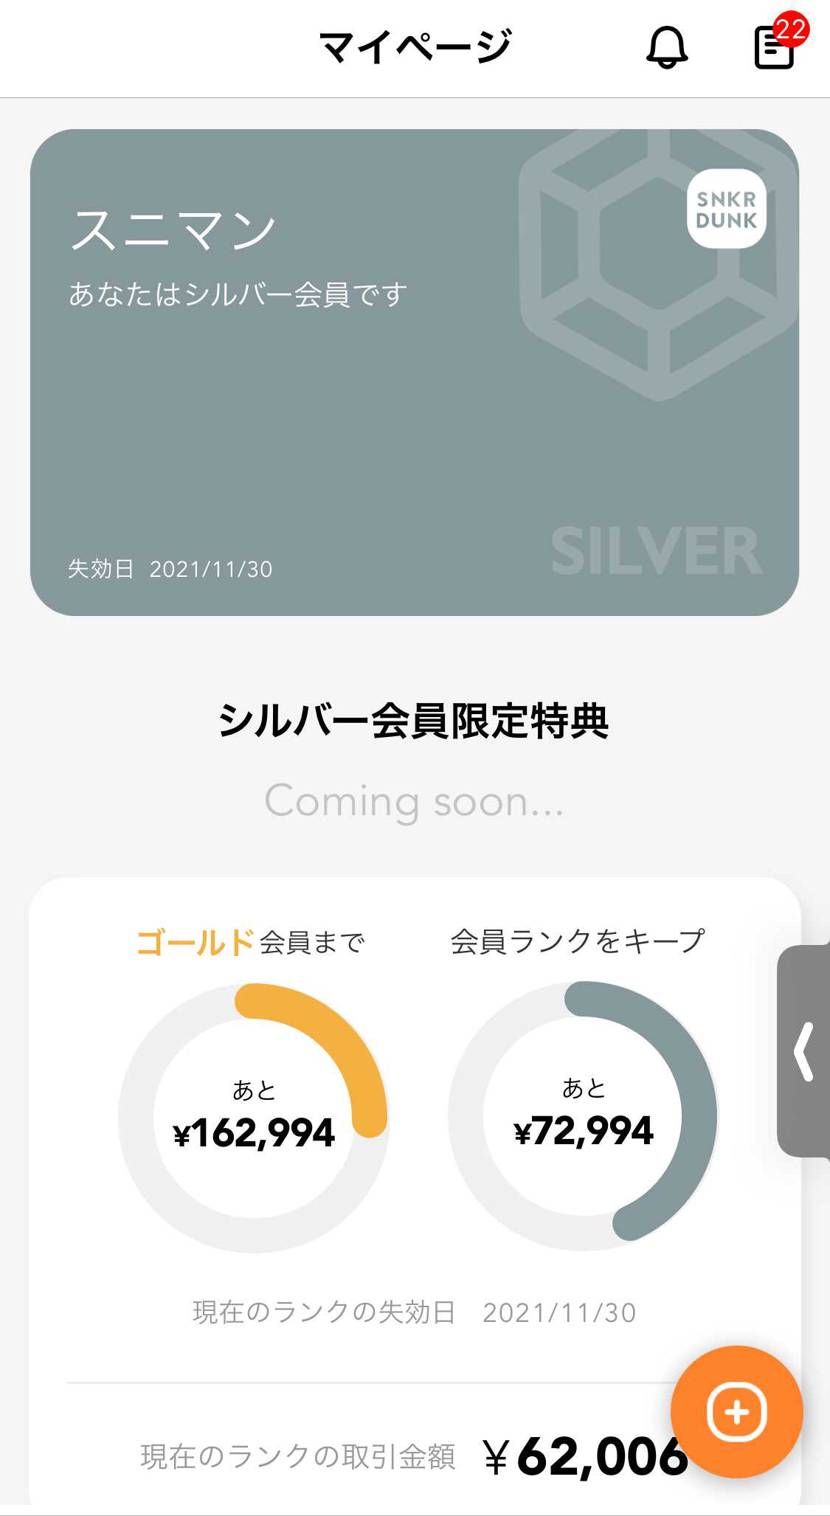Screen dimensions: 830x1516
Task: Select the silver membership card for スニマン
Action: point(414,372)
